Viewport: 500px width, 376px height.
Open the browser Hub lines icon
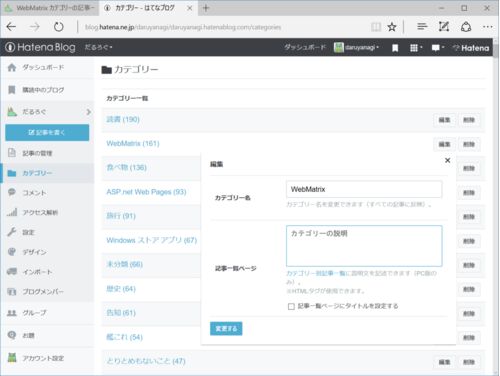coord(422,26)
